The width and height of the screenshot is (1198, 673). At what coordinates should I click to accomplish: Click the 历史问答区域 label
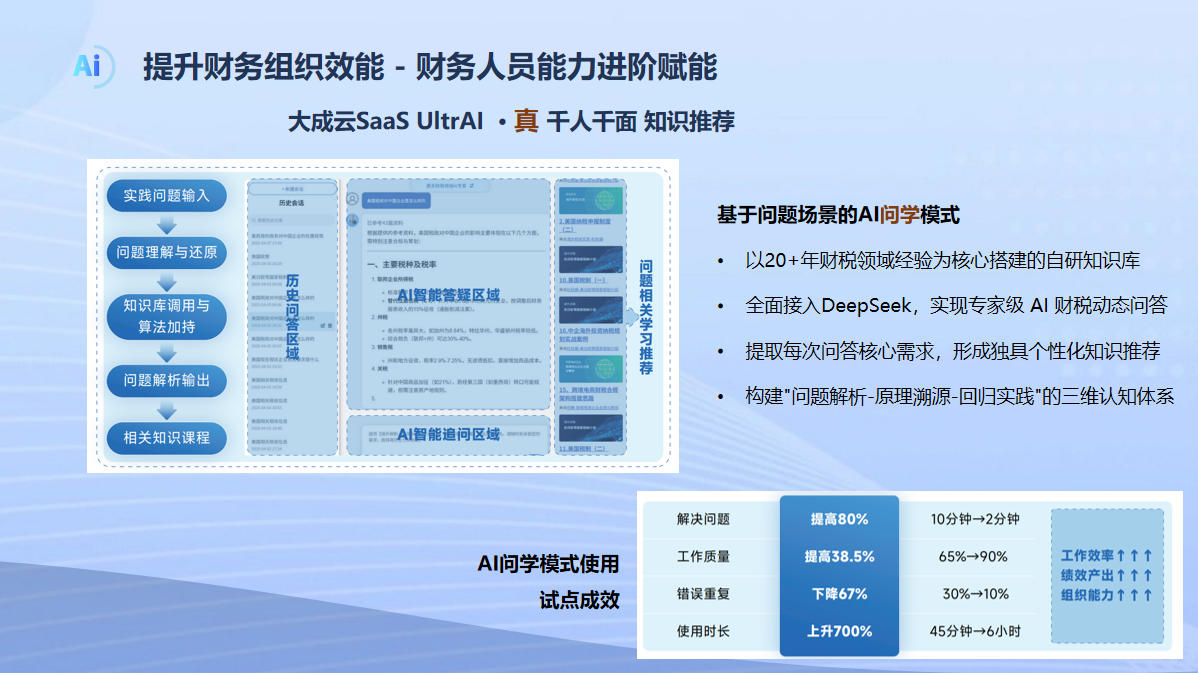(x=292, y=316)
